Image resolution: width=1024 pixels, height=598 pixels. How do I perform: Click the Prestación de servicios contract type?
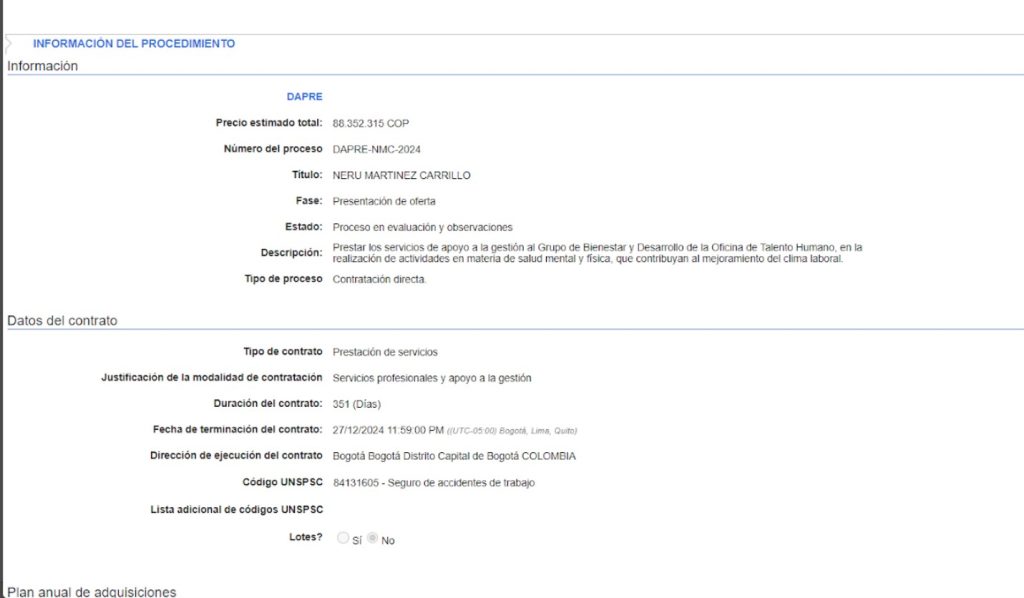point(385,352)
